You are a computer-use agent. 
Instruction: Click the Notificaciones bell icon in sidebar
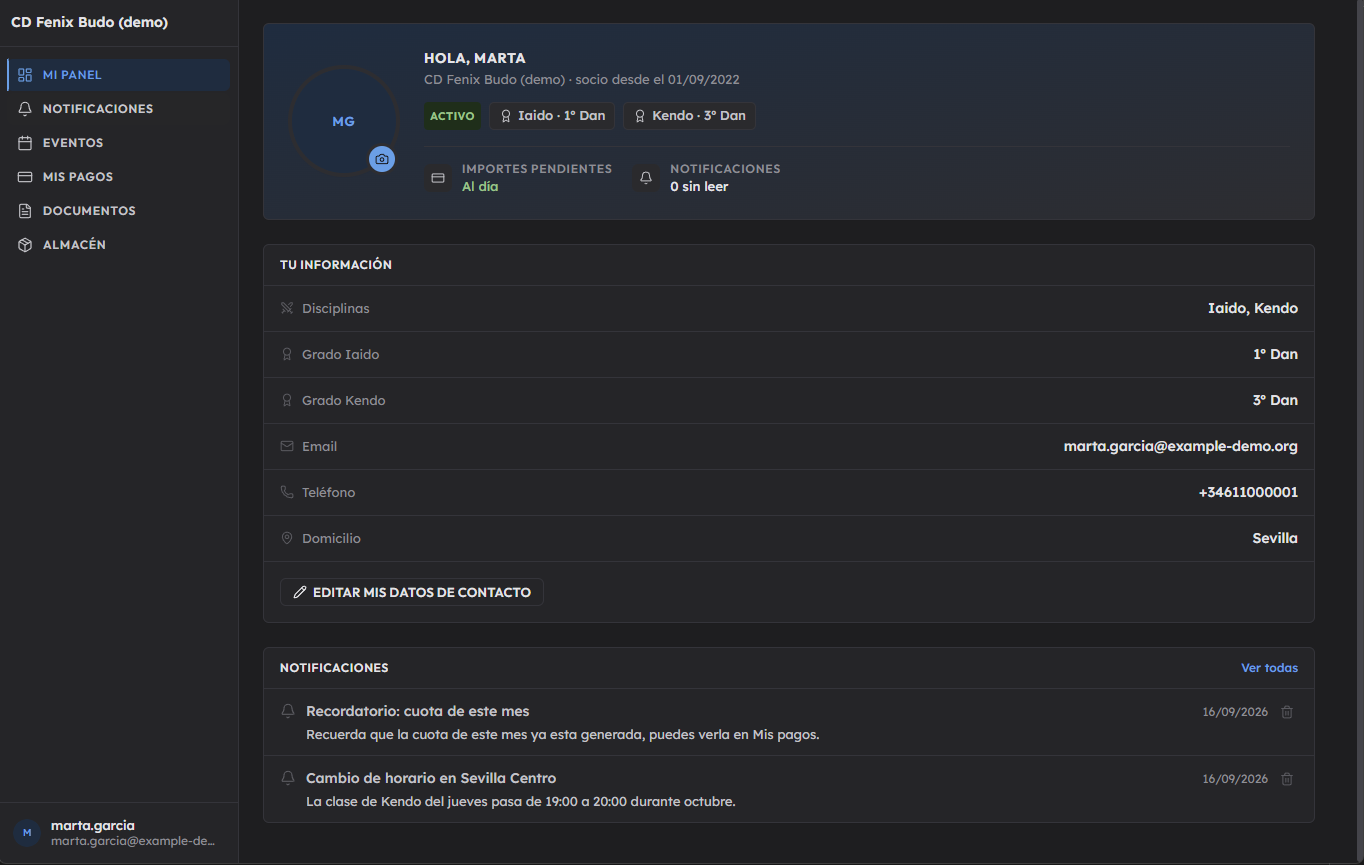(x=25, y=109)
